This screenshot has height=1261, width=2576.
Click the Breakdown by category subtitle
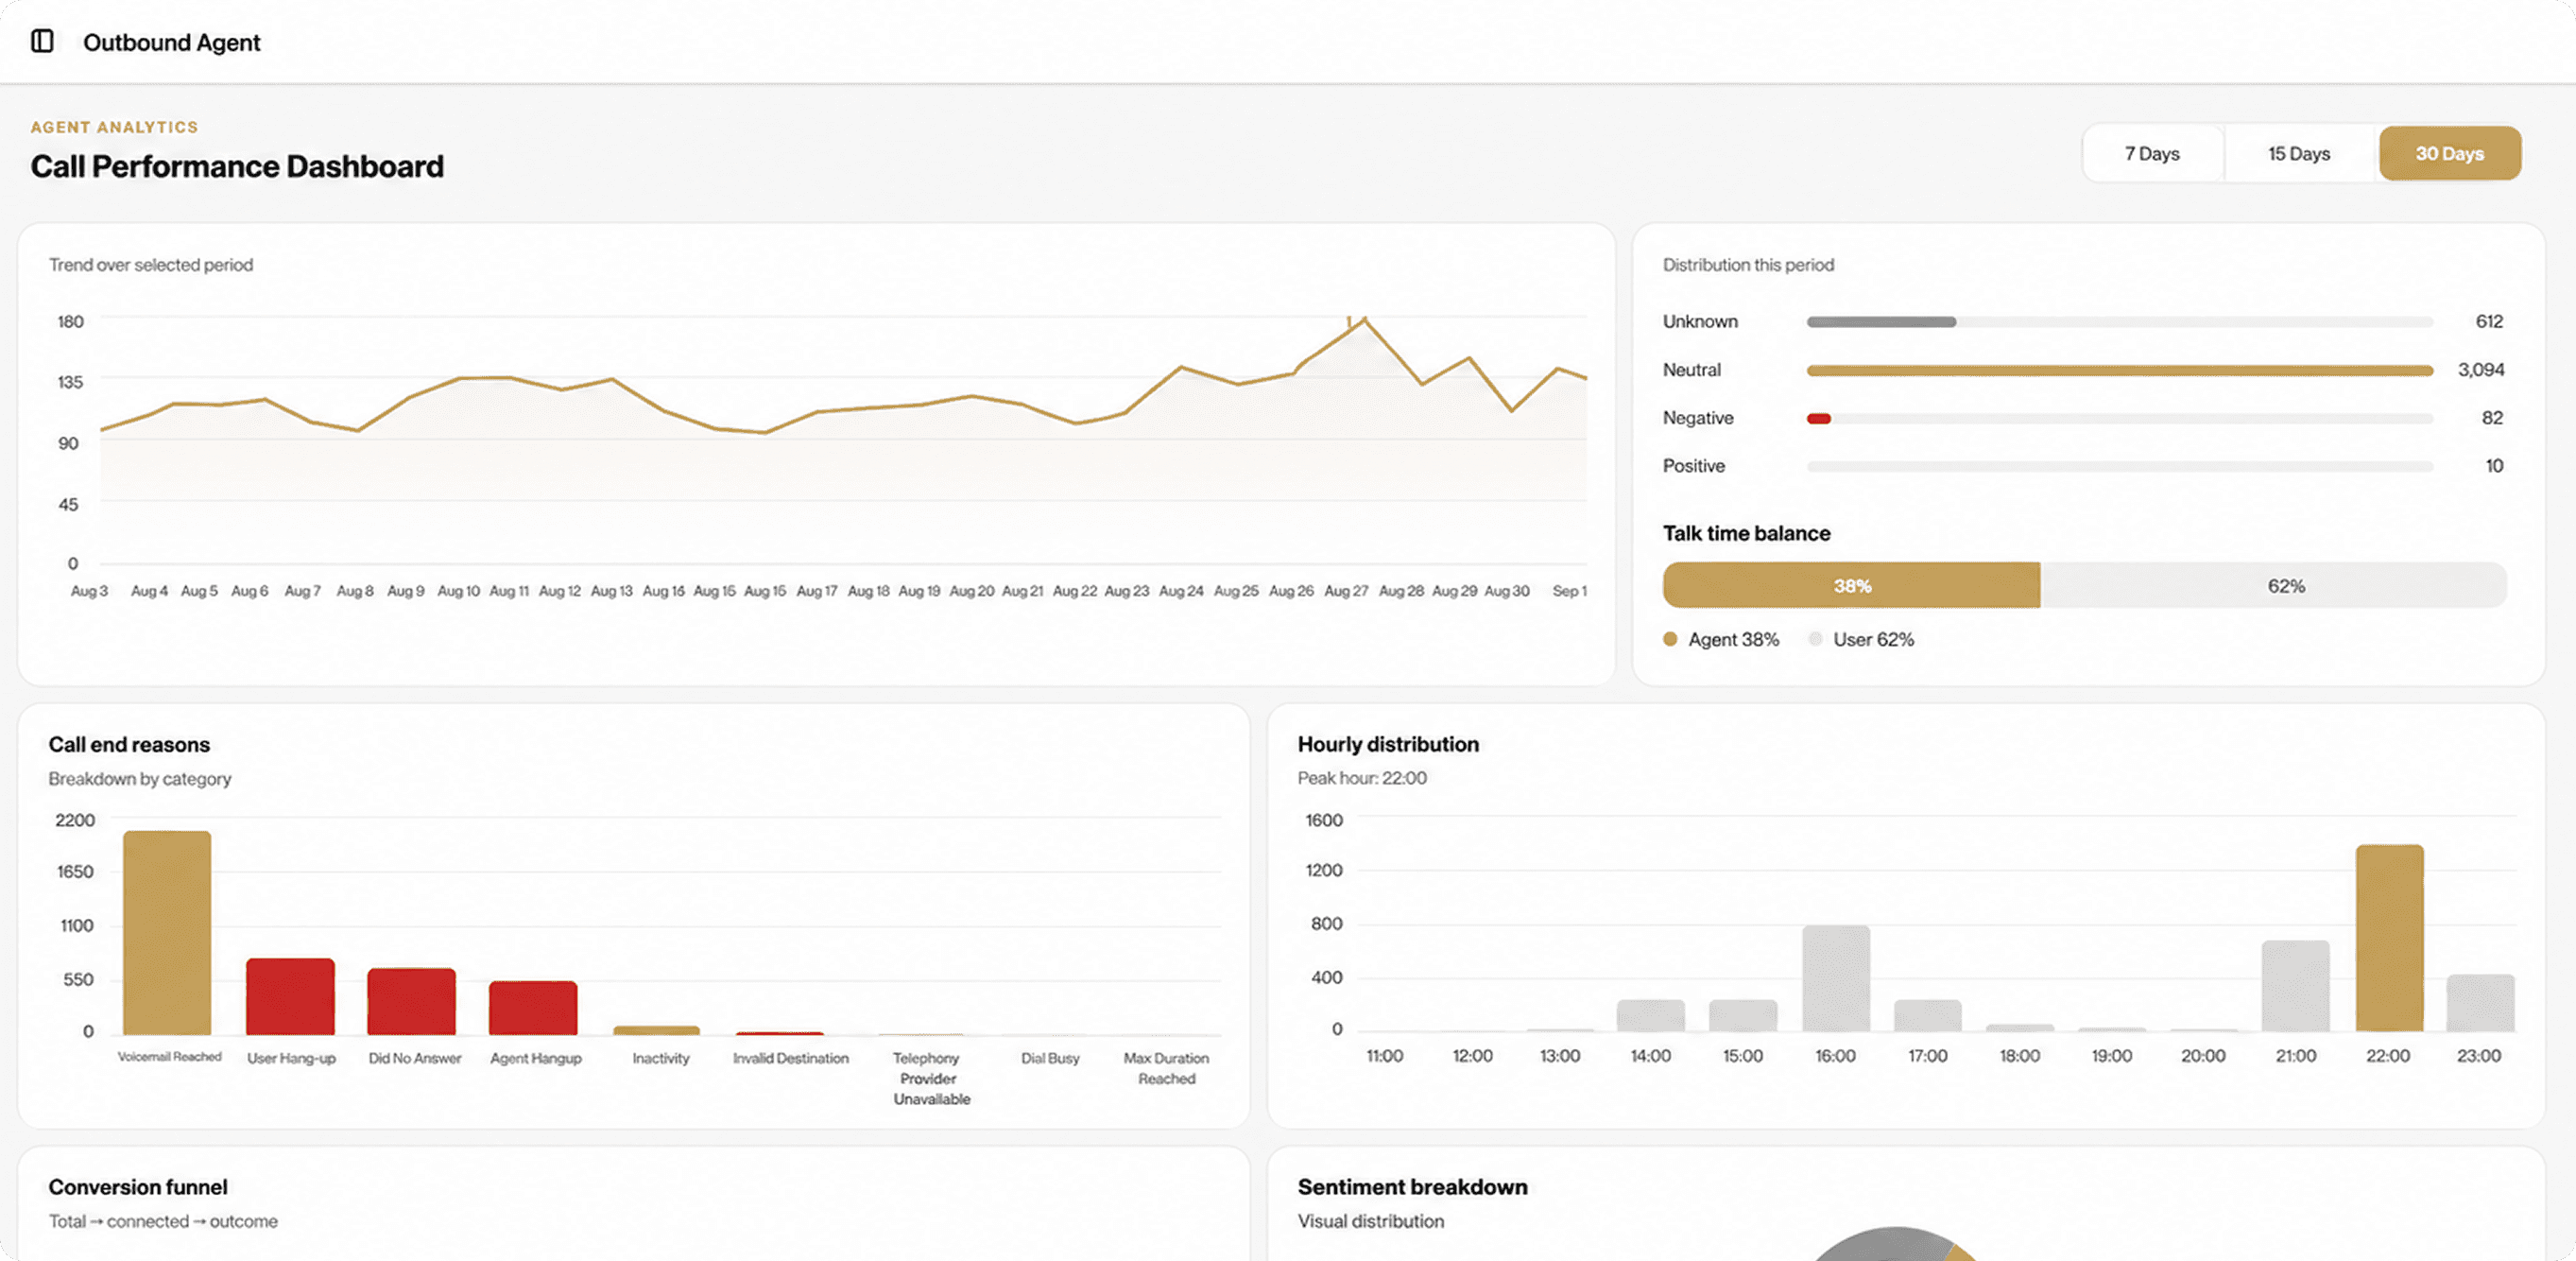click(x=140, y=779)
